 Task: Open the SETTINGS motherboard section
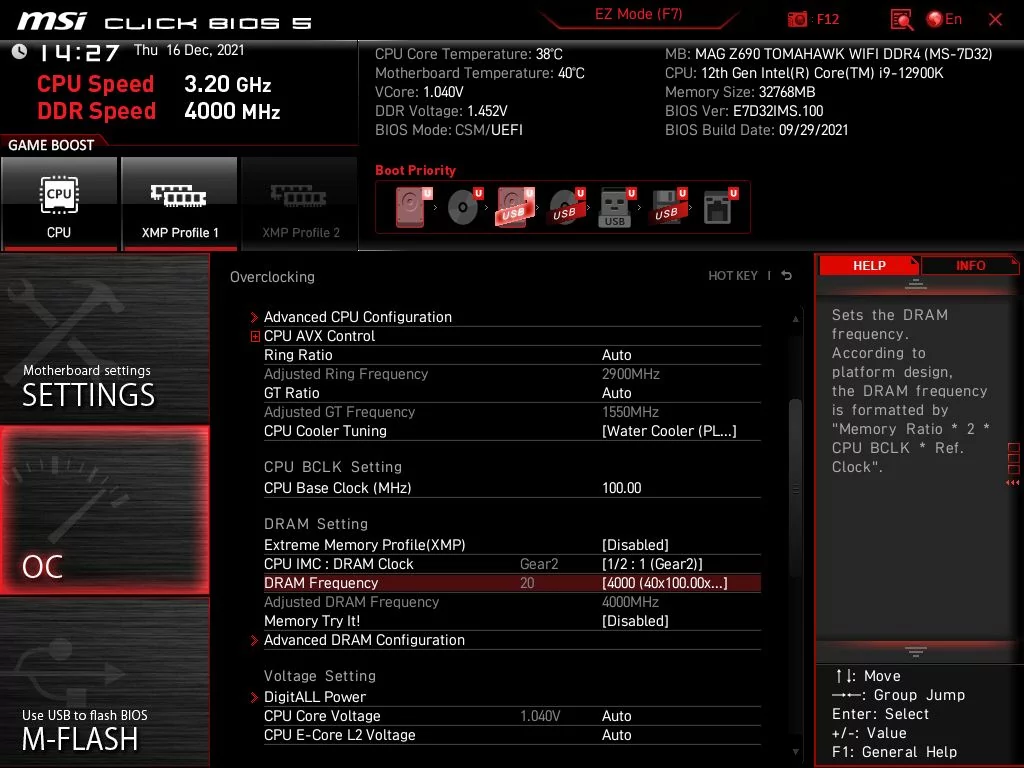coord(104,338)
